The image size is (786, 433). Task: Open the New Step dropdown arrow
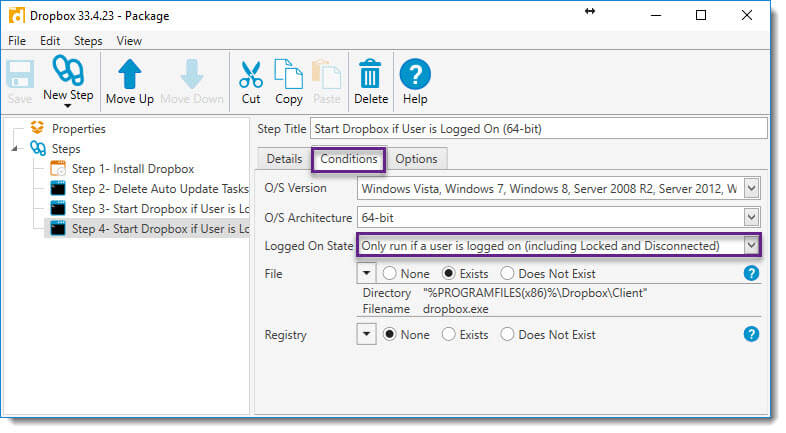pyautogui.click(x=68, y=106)
